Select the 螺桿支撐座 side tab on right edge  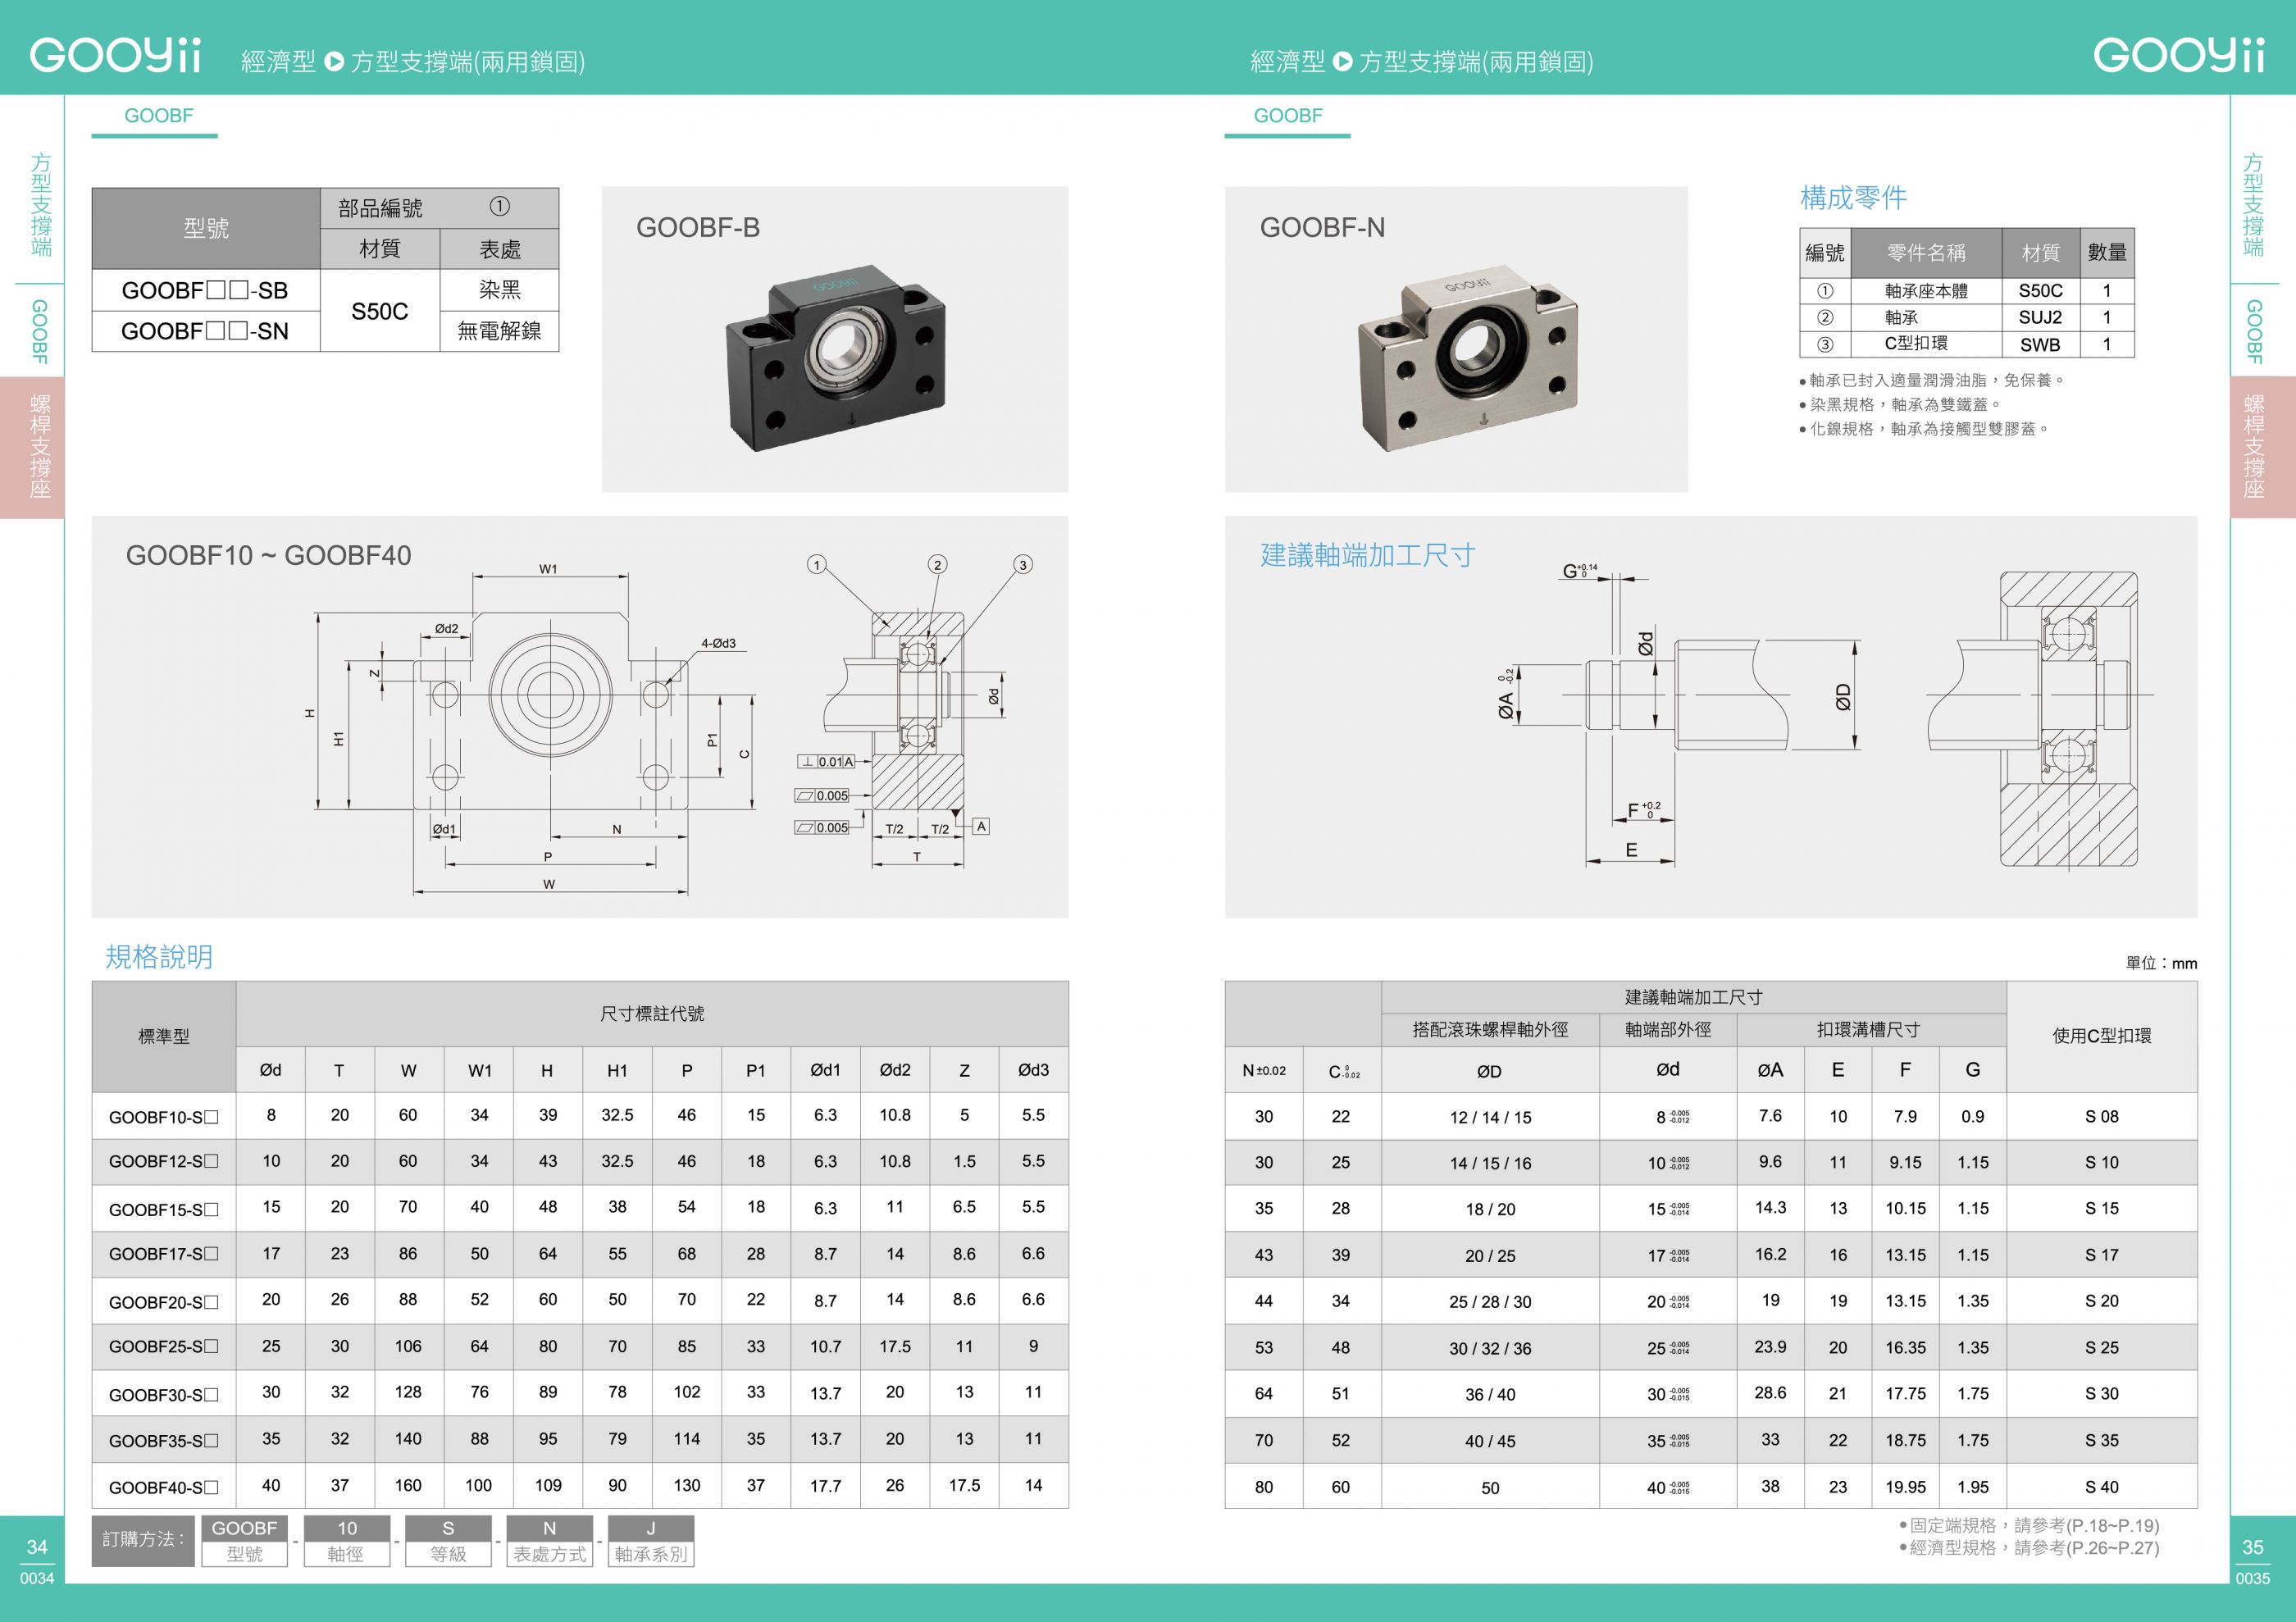tap(2263, 447)
